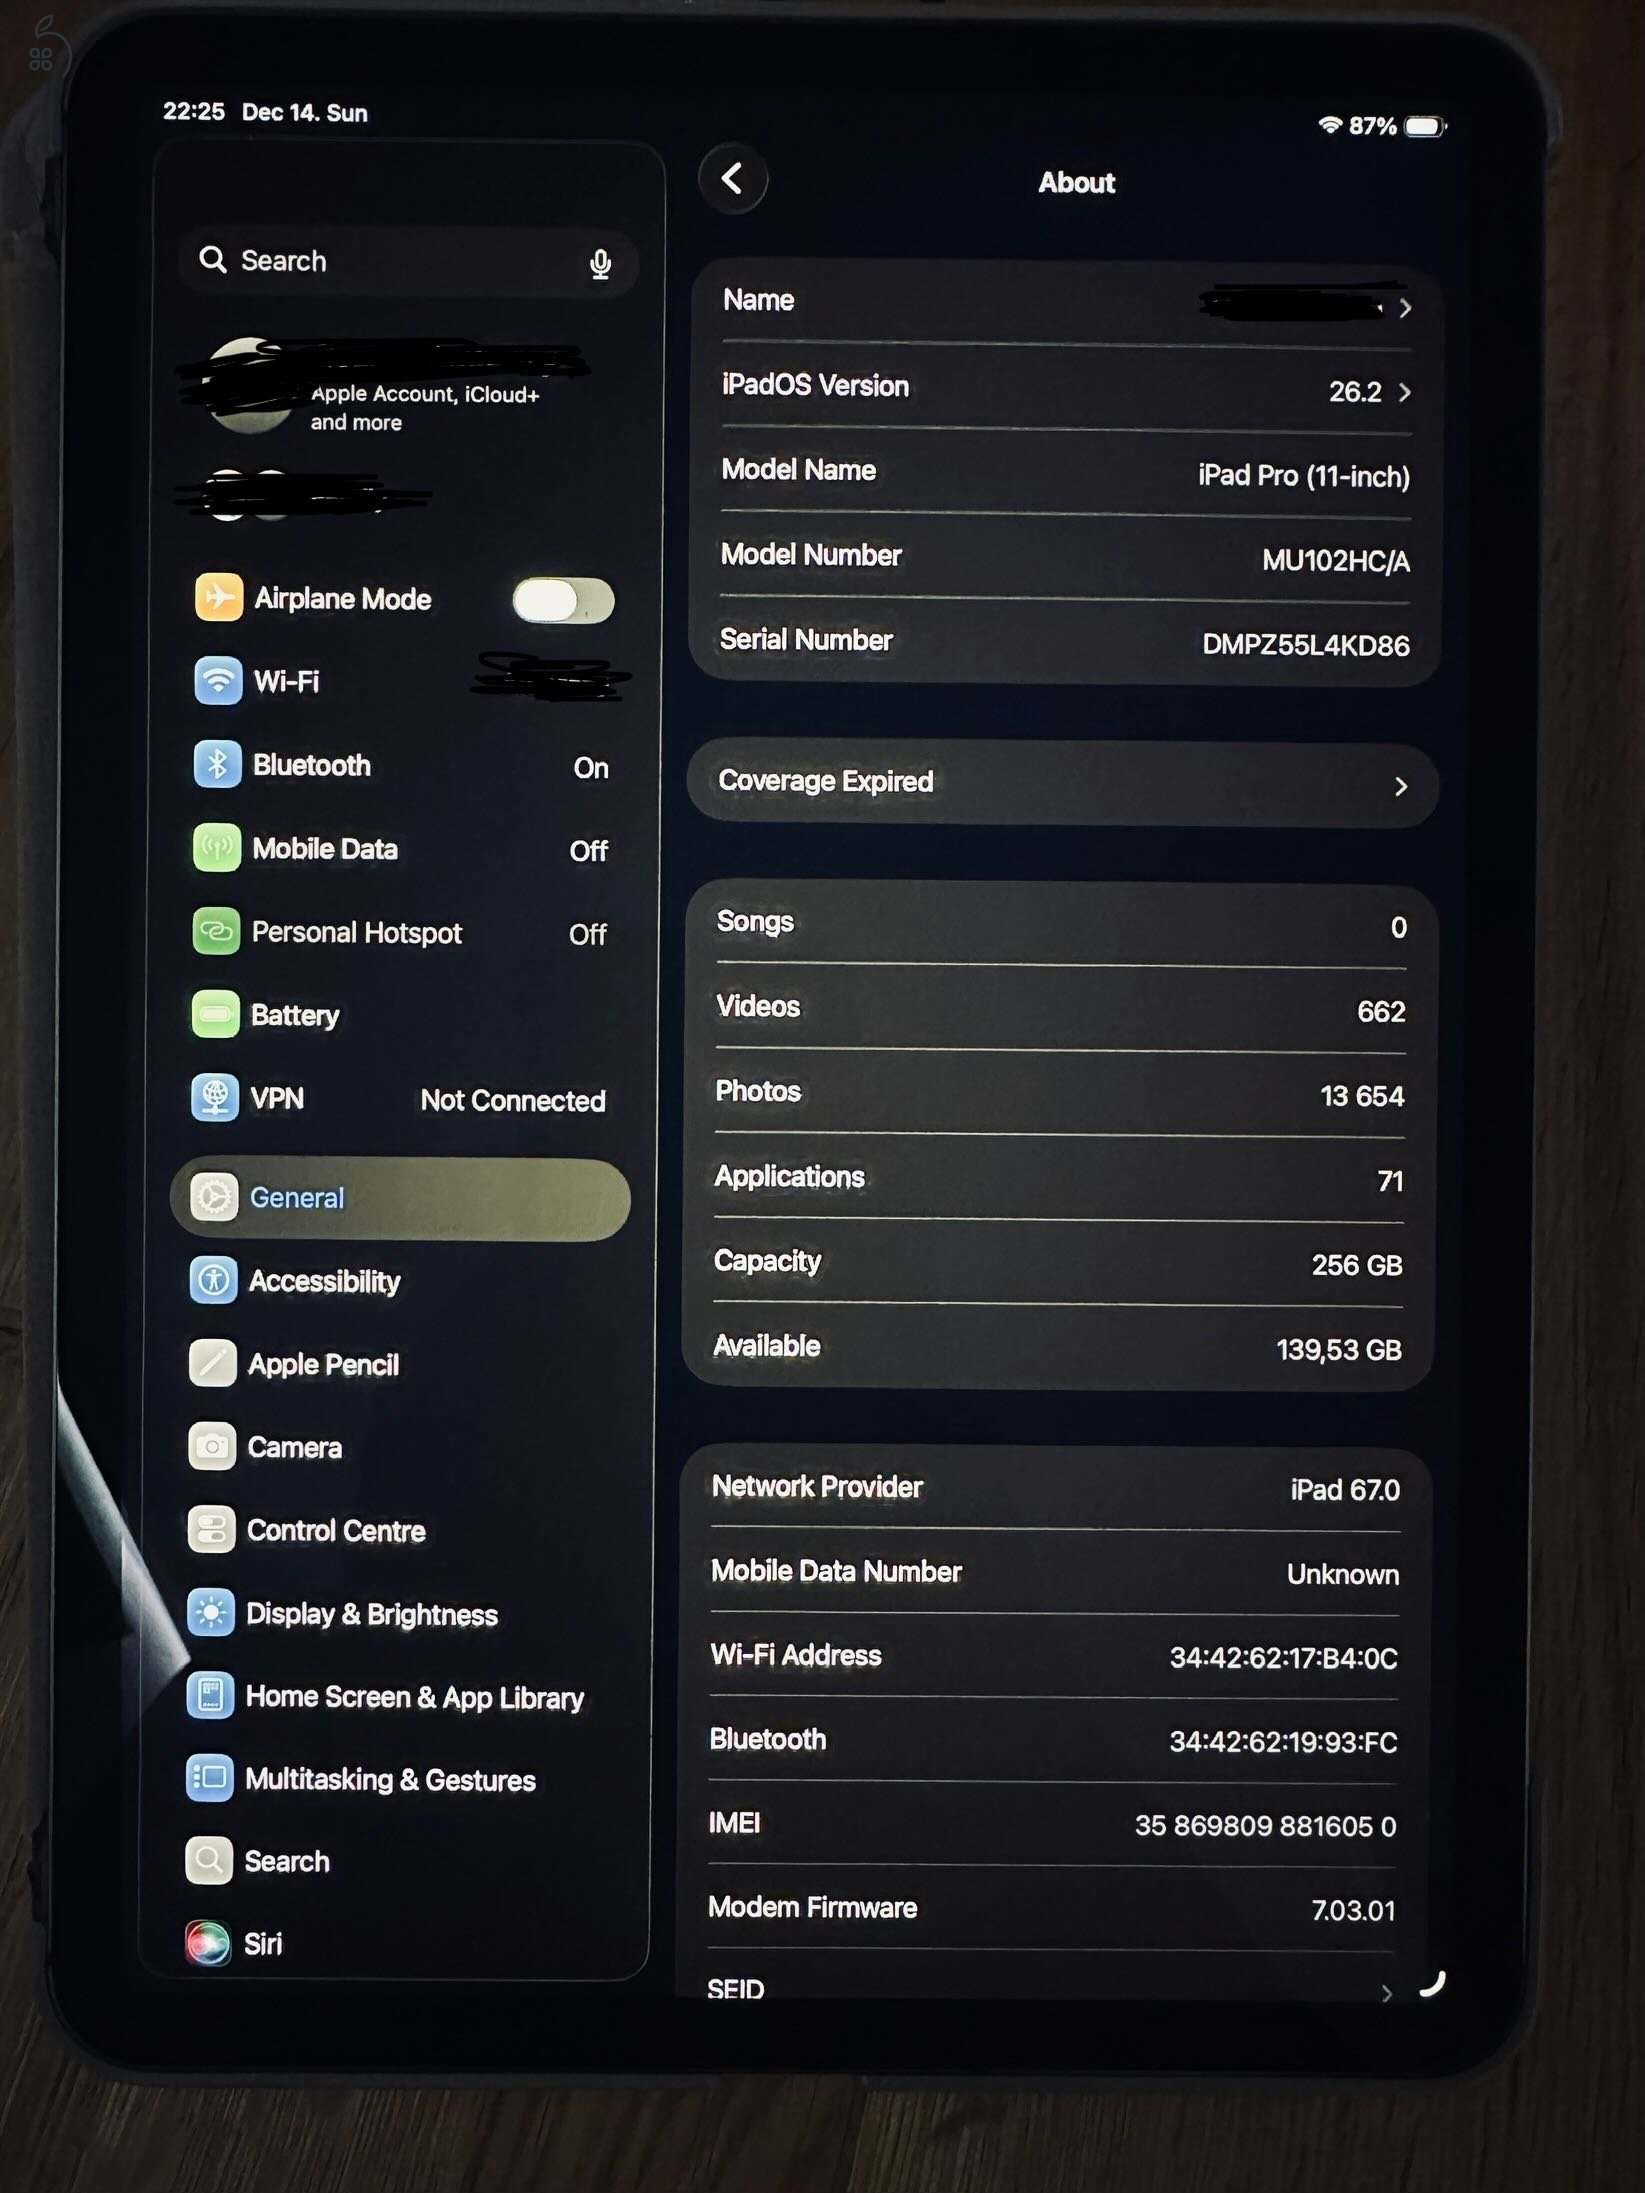Toggle Airplane Mode on

[563, 598]
